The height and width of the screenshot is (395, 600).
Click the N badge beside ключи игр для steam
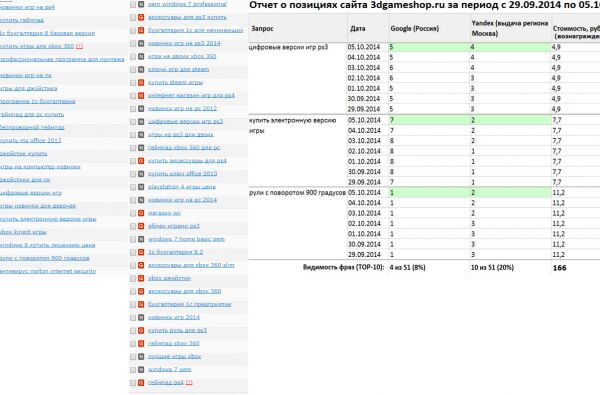pyautogui.click(x=141, y=69)
